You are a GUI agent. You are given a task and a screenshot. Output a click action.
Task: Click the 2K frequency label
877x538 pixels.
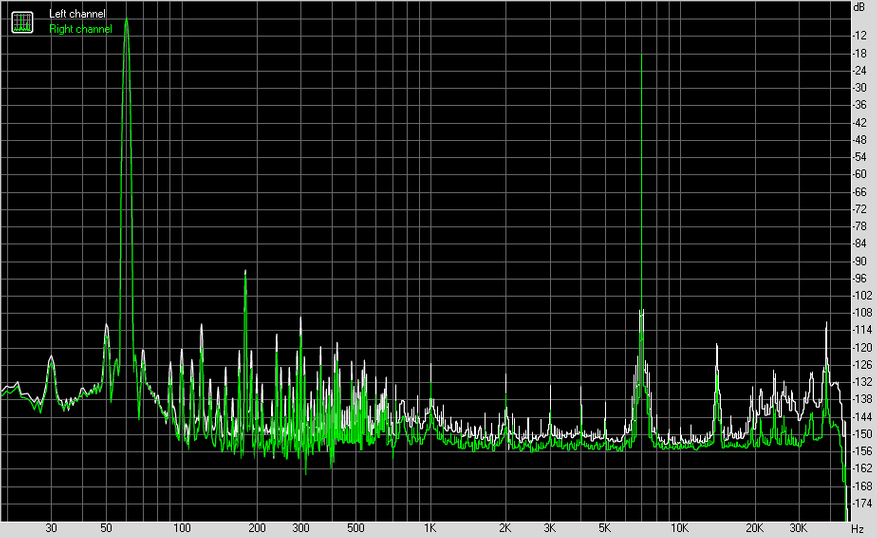[505, 528]
